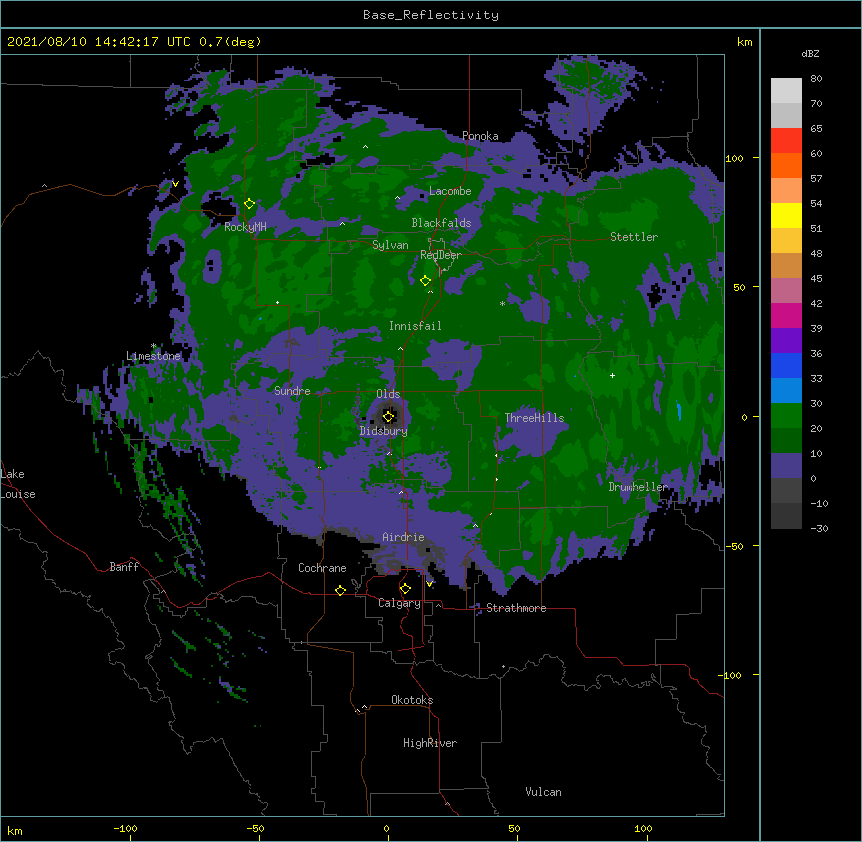
Task: Click the bottom axis 100 km tick label
Action: point(643,828)
